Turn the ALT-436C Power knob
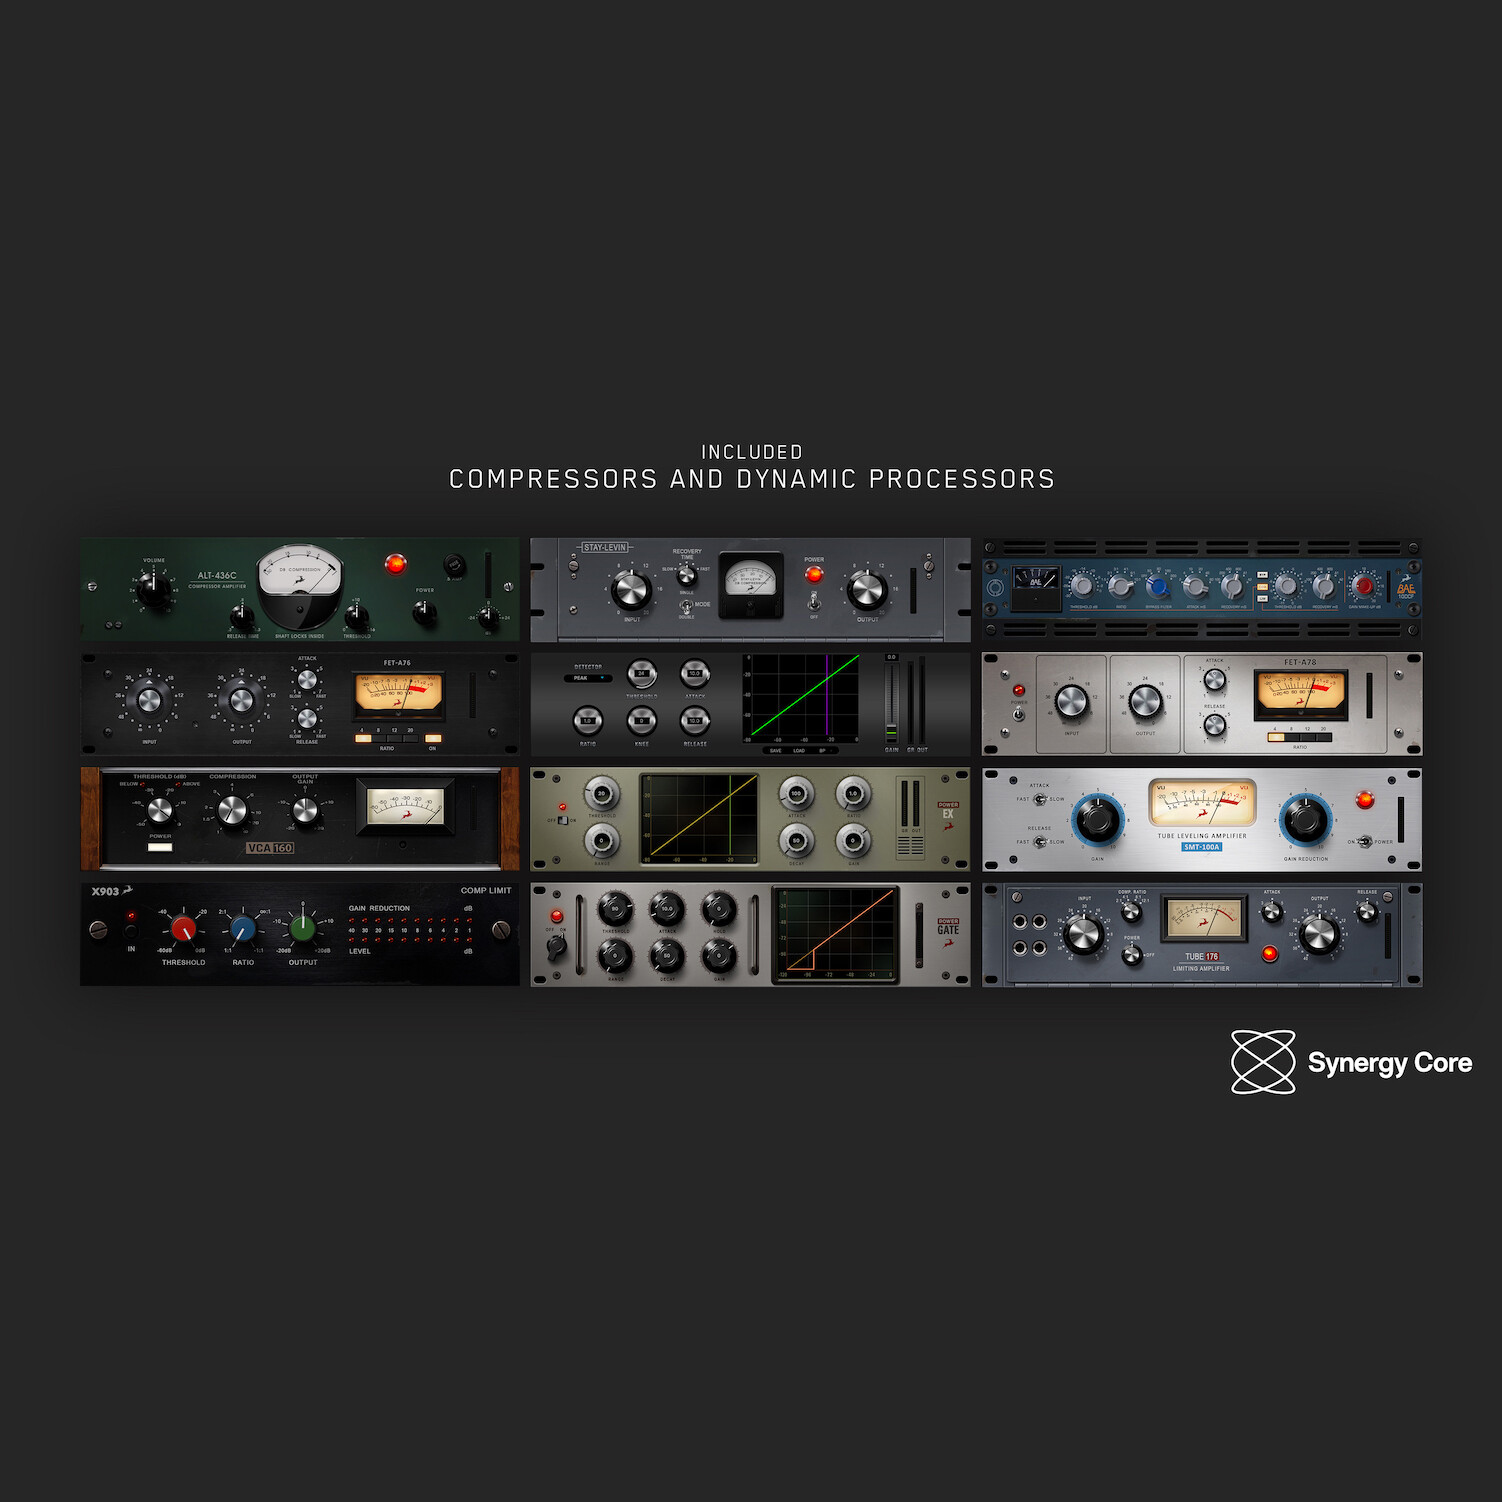This screenshot has width=1502, height=1502. [x=425, y=611]
